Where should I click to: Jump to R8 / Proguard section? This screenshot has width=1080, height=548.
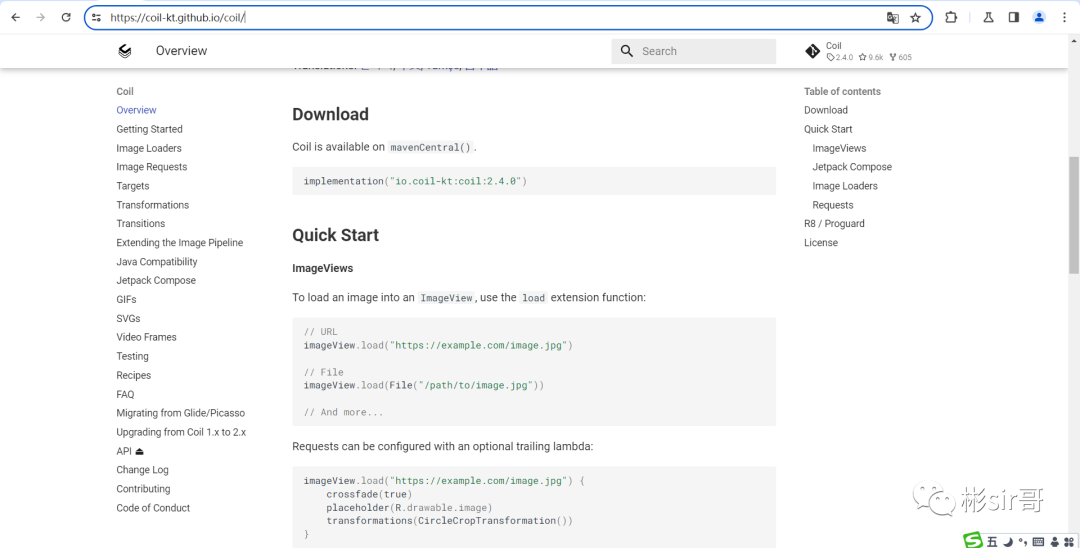point(834,224)
